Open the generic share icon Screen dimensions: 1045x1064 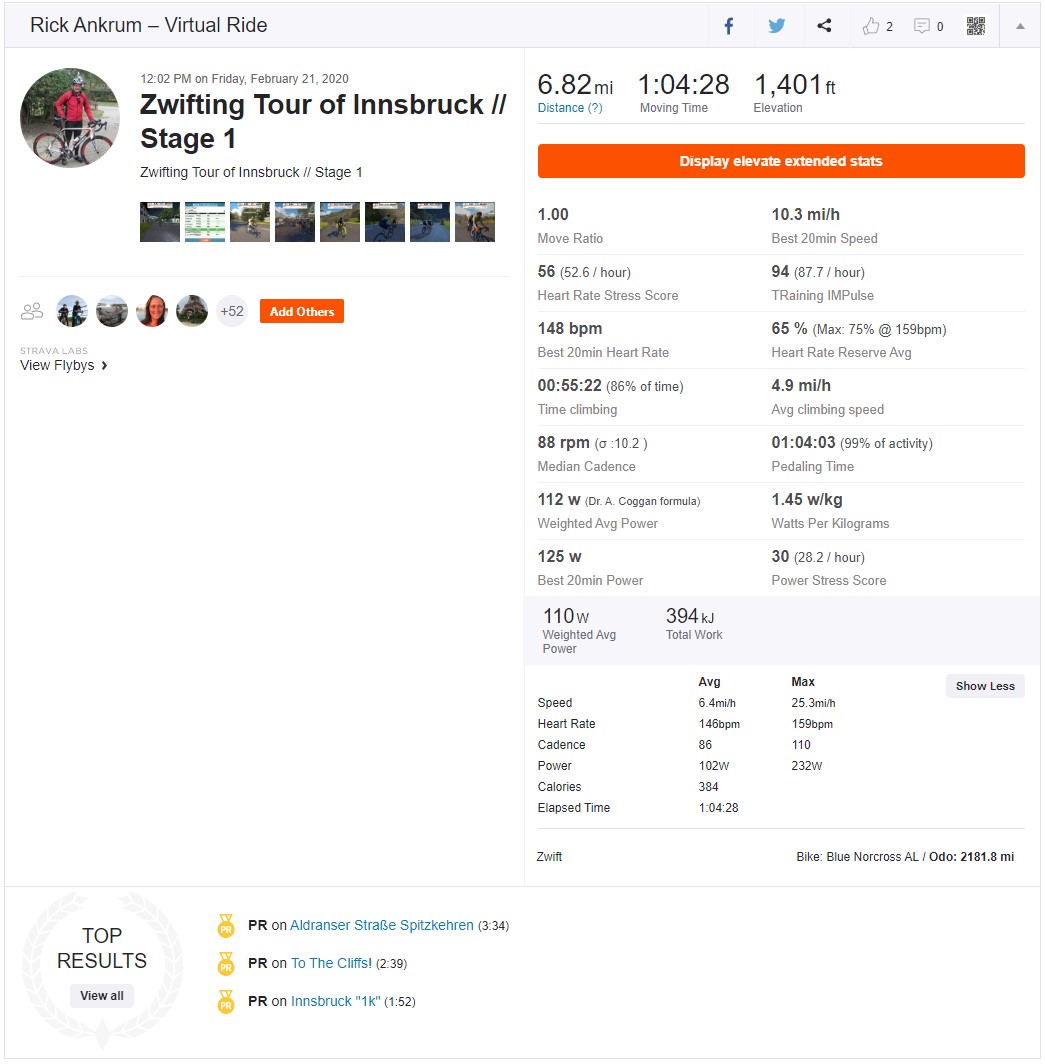824,26
